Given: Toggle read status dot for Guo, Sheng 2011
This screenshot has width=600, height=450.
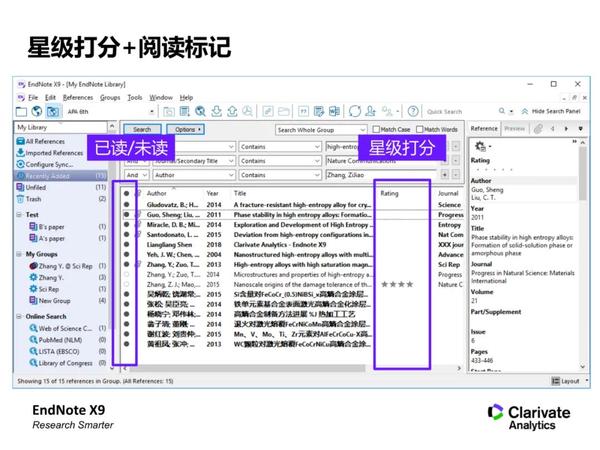Looking at the screenshot, I should pos(126,214).
